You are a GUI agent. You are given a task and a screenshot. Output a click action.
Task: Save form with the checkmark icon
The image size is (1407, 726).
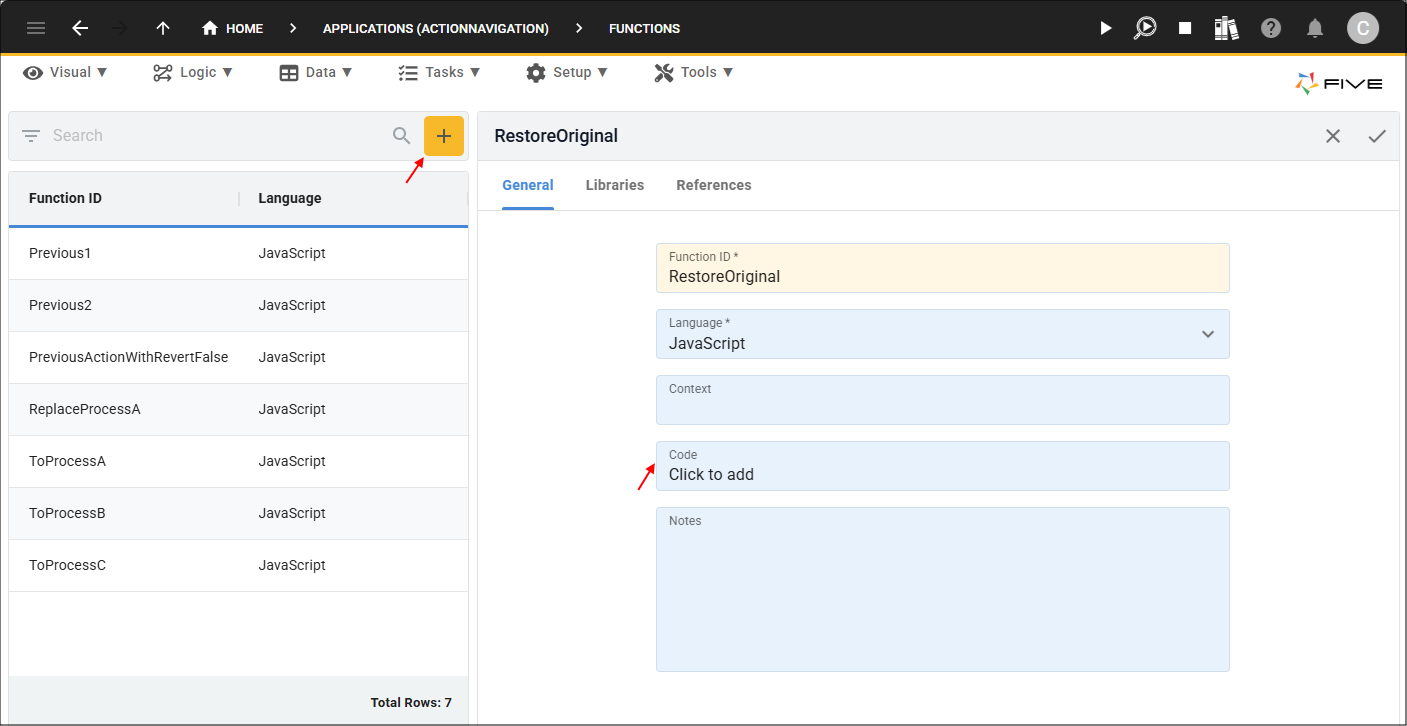1377,136
